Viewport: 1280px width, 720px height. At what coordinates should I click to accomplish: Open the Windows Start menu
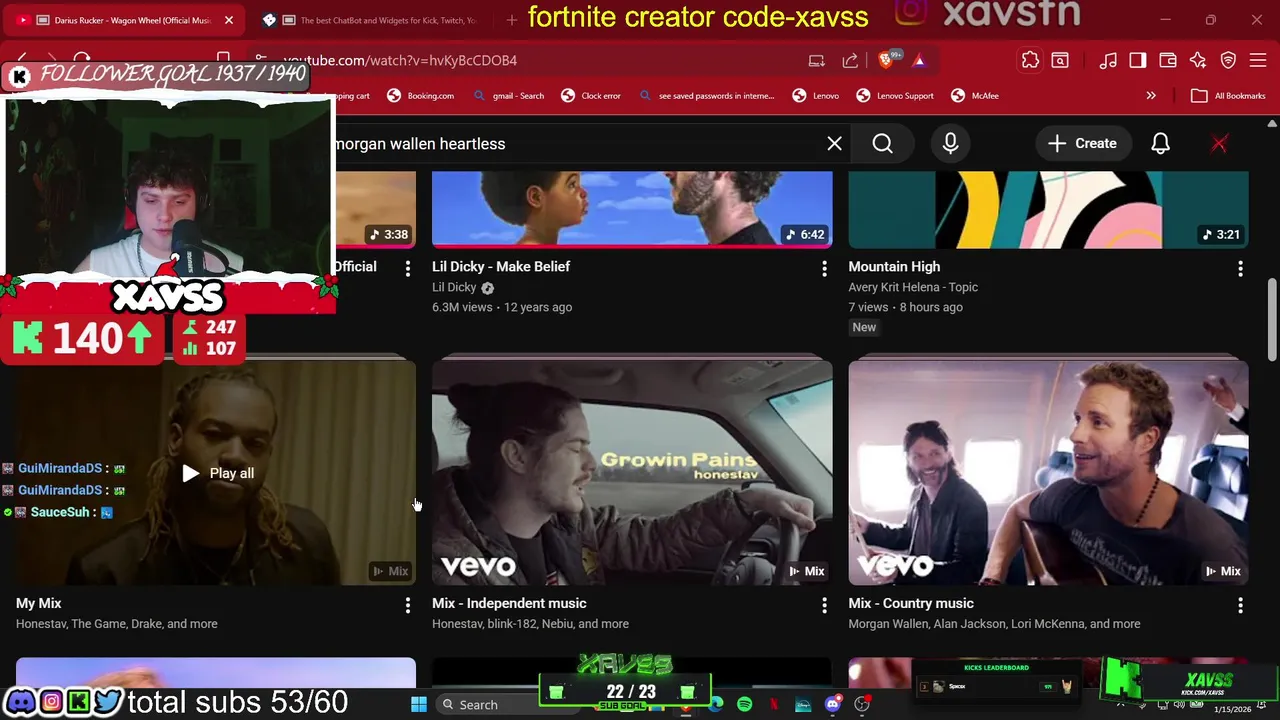[419, 705]
